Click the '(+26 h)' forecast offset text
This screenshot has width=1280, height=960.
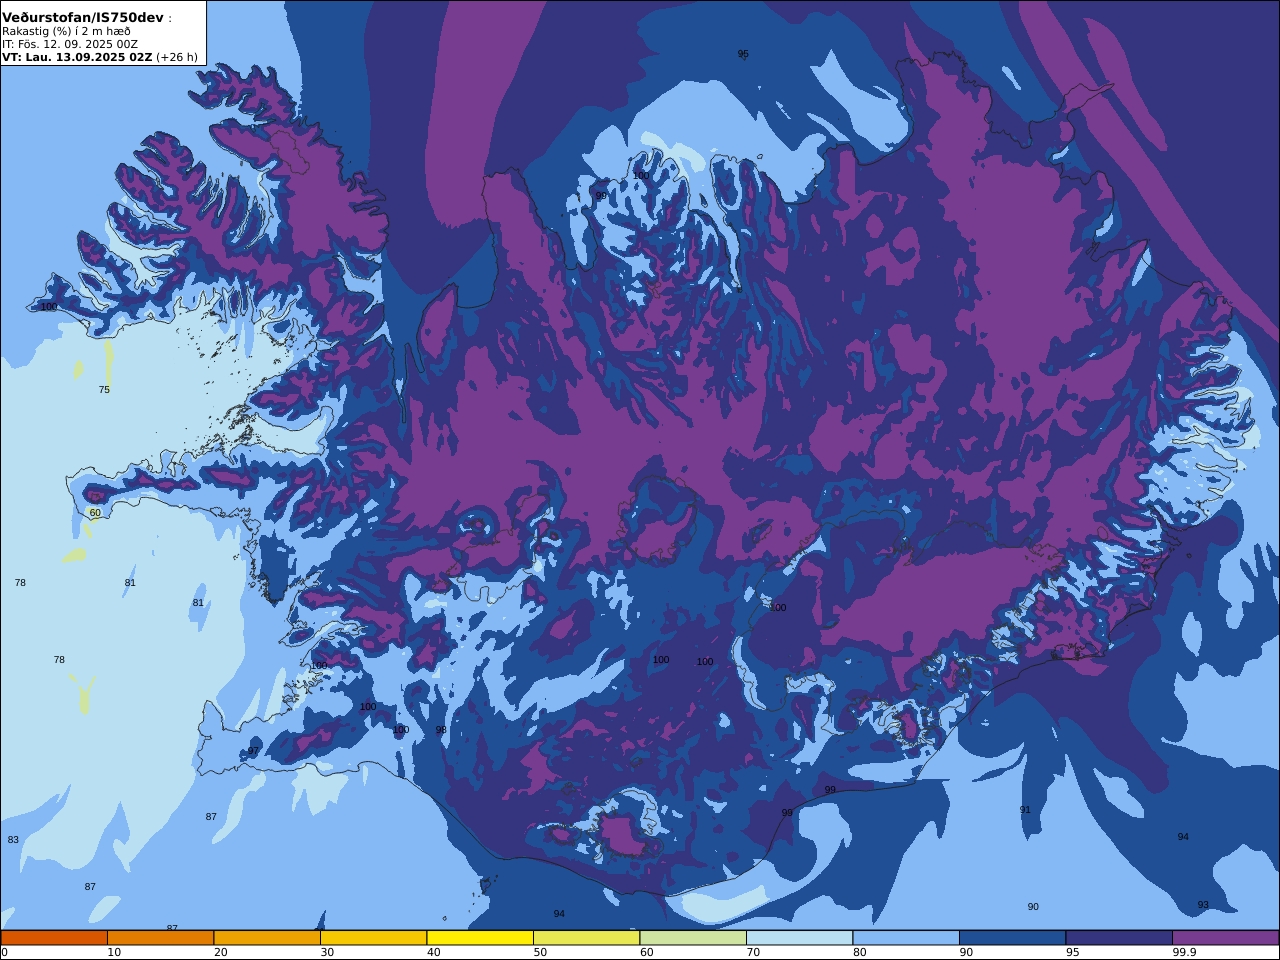pyautogui.click(x=177, y=57)
